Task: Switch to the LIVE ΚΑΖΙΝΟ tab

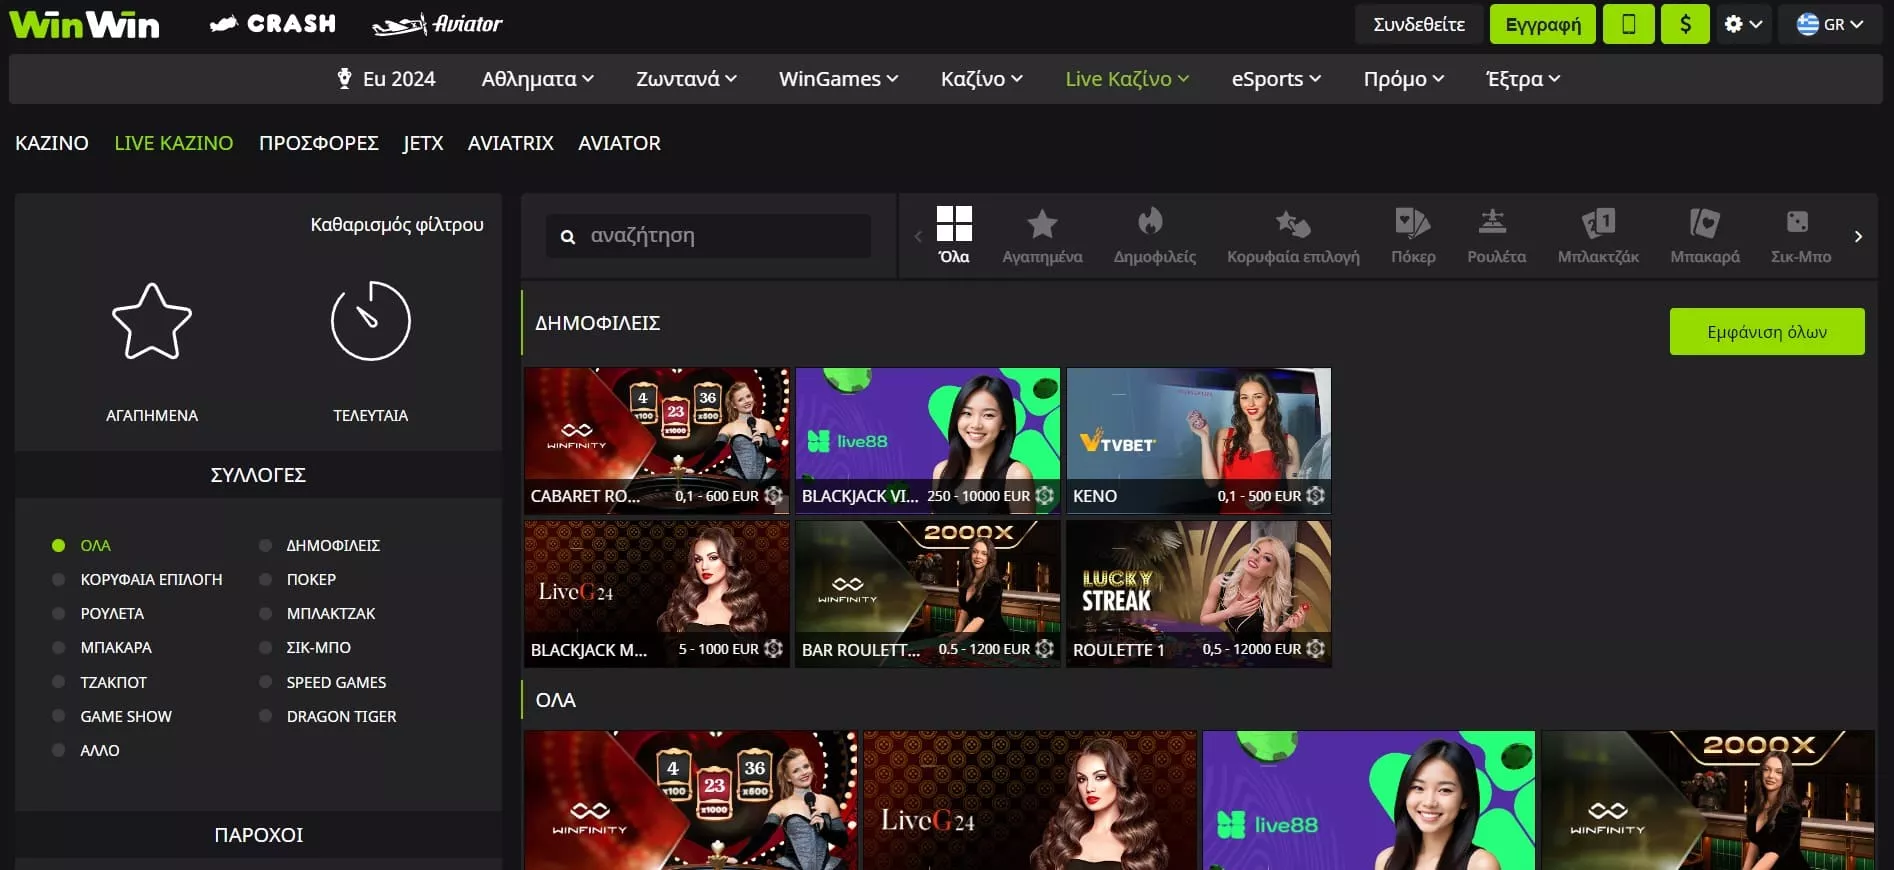Action: point(174,143)
